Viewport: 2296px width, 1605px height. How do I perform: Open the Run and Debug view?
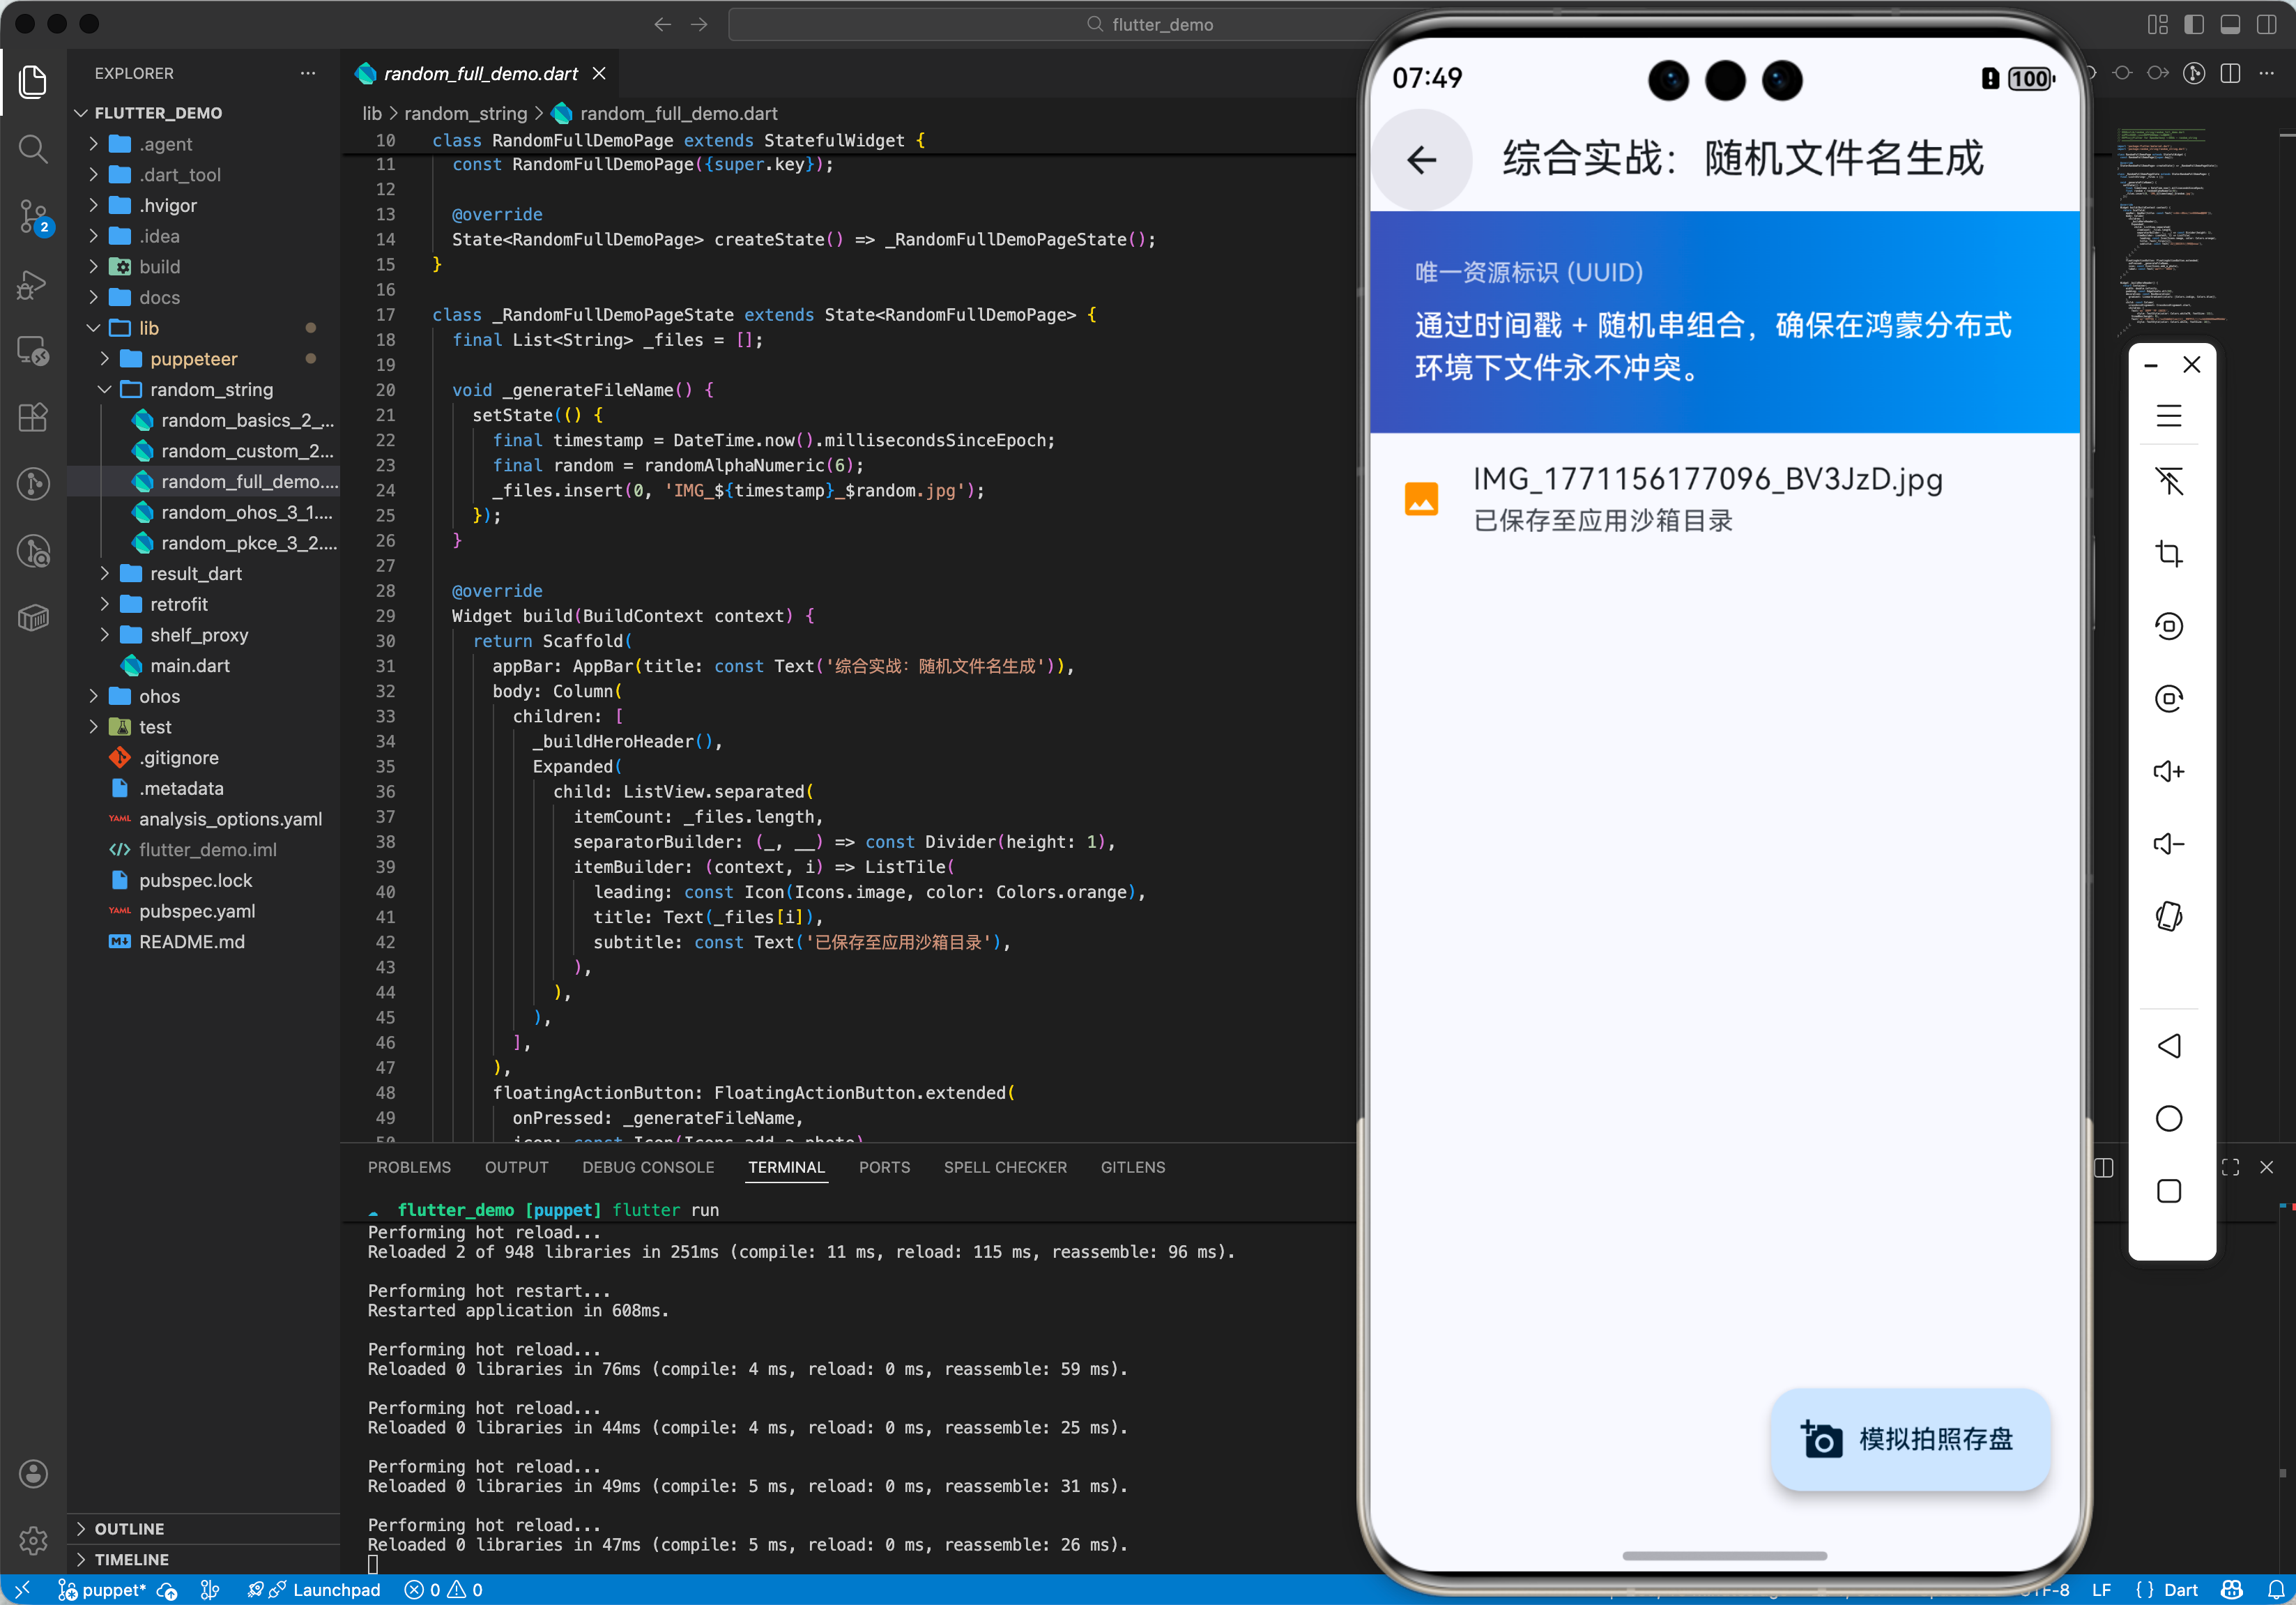33,285
